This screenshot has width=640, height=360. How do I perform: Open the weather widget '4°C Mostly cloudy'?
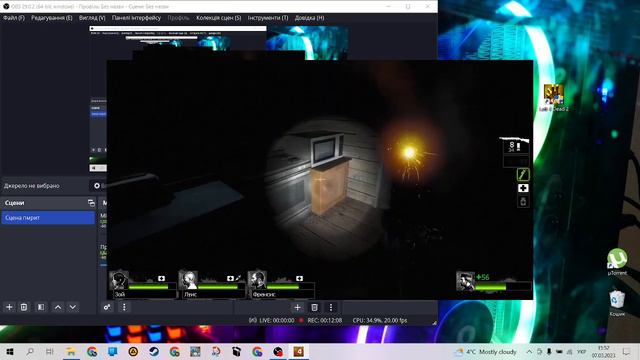point(486,351)
